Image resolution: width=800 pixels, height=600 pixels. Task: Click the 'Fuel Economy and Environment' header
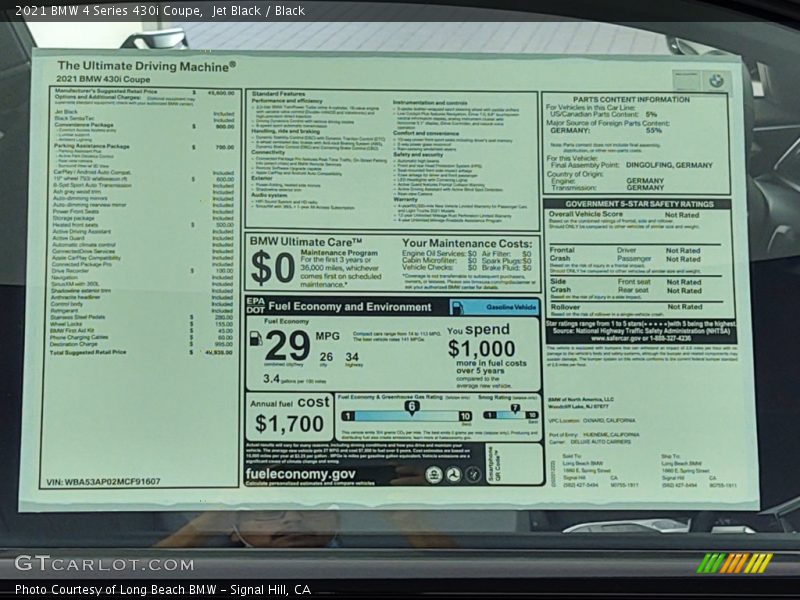(x=349, y=307)
